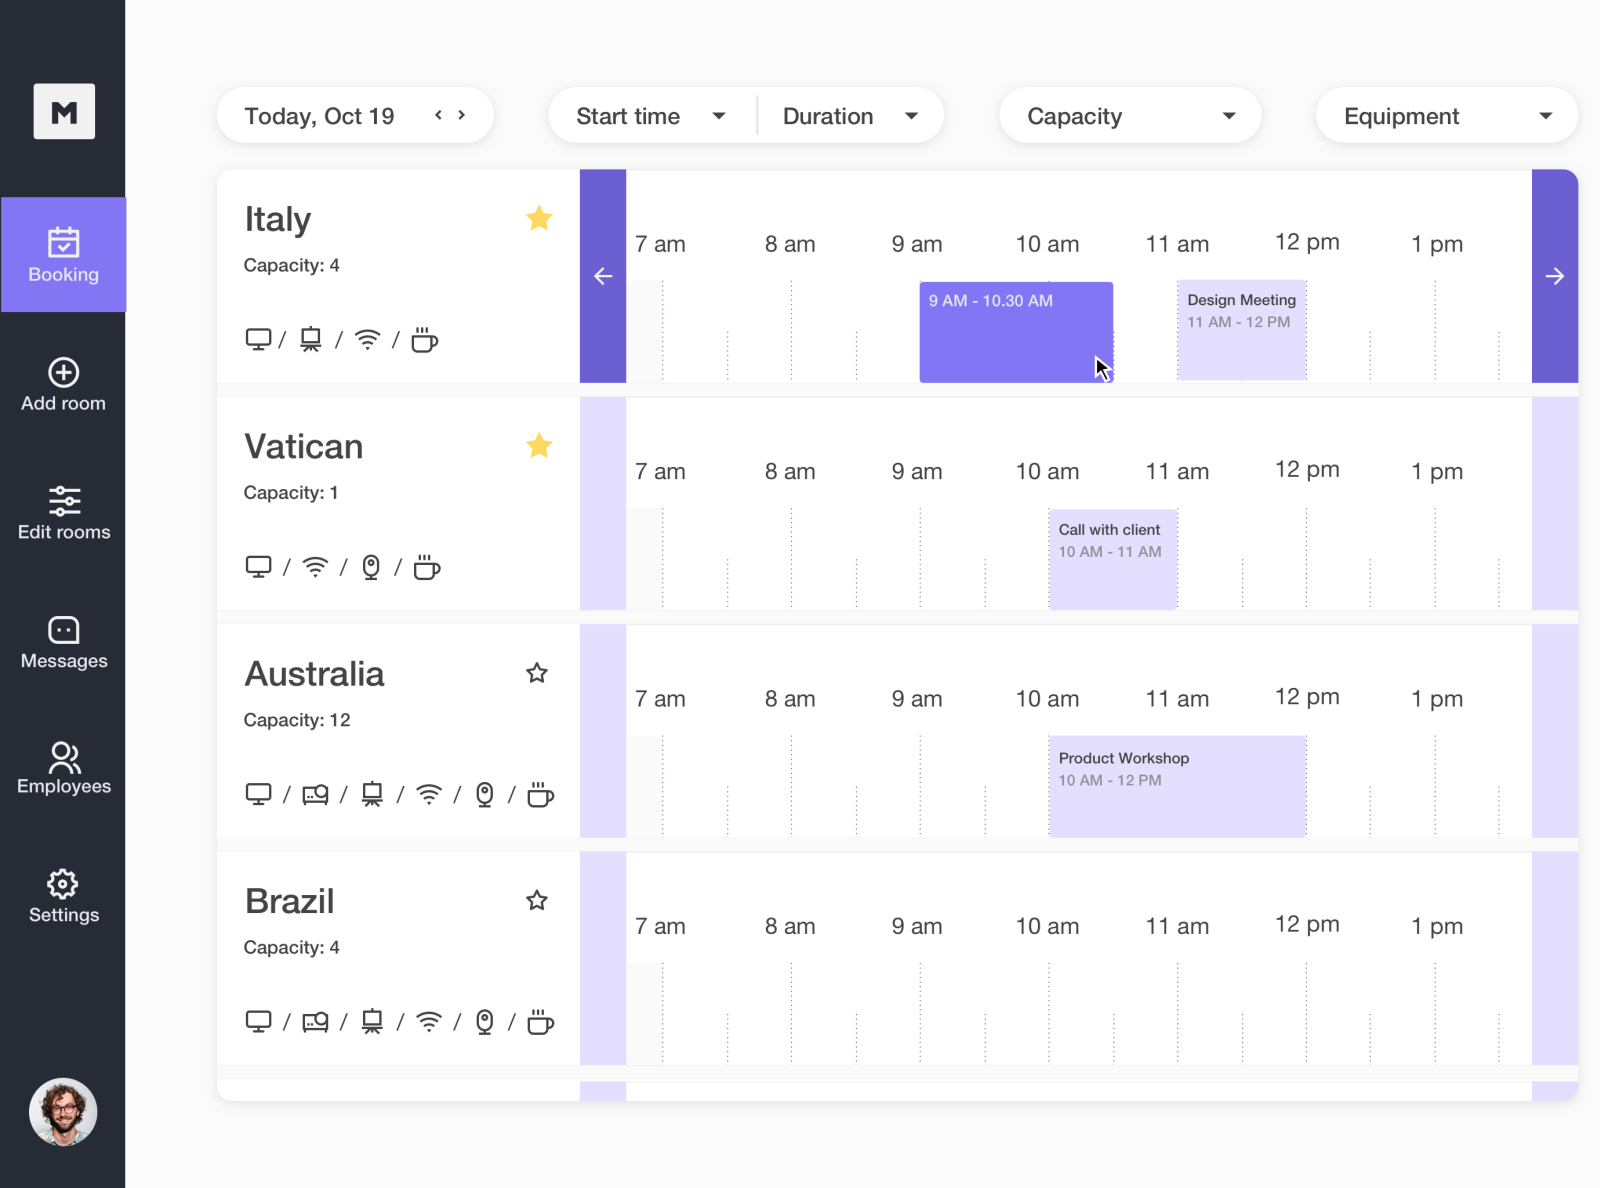Mark Australia room as favorite
Screen dimensions: 1600x1188
point(537,673)
